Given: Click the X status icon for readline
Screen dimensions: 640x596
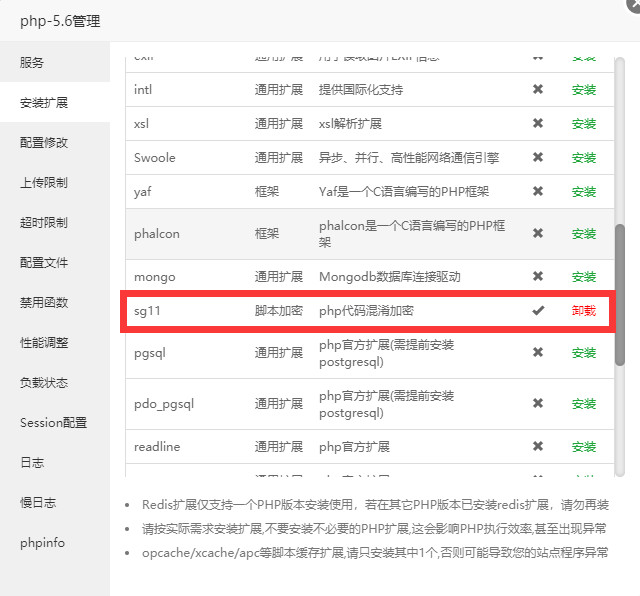Looking at the screenshot, I should tap(538, 447).
